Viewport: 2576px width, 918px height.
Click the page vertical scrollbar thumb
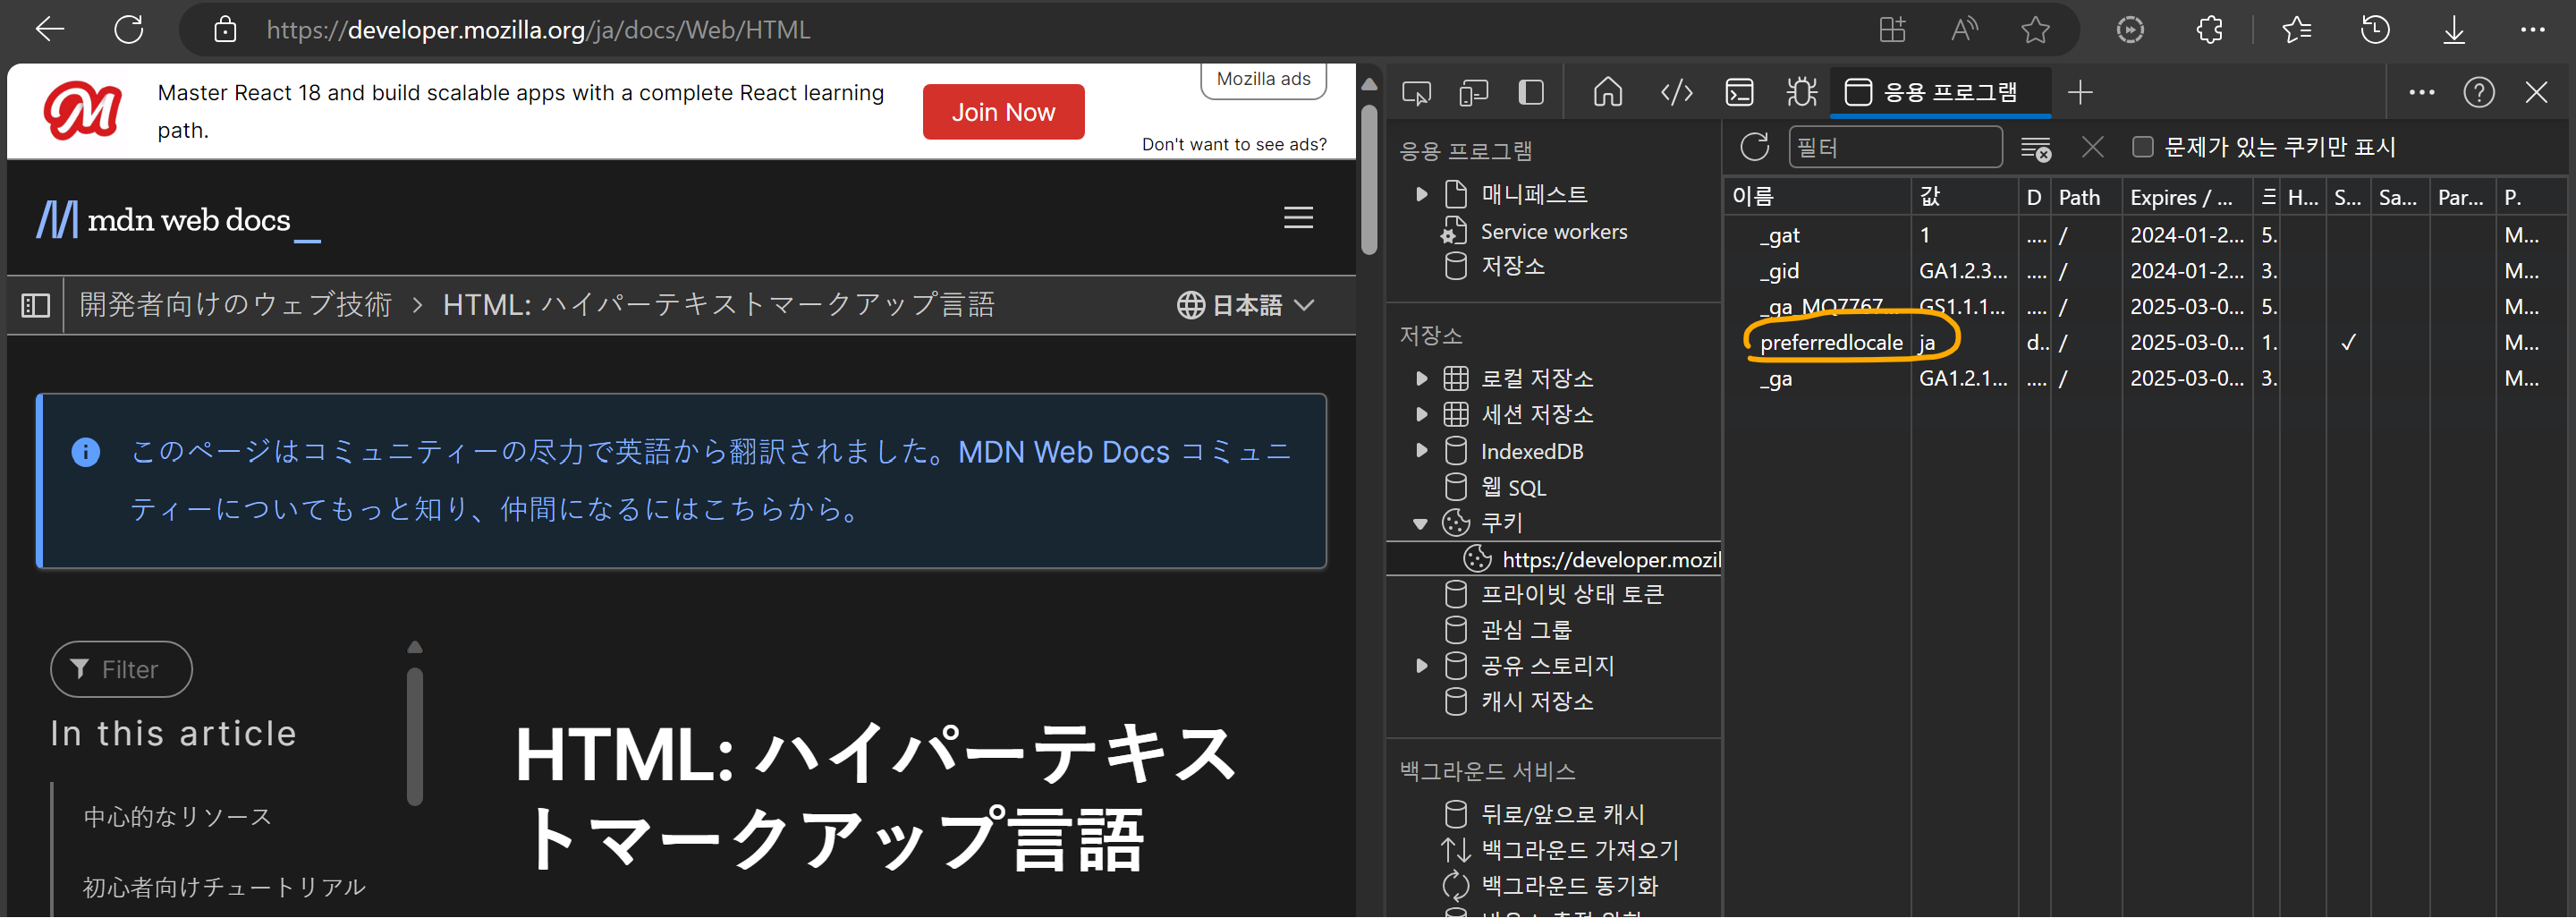[1369, 180]
